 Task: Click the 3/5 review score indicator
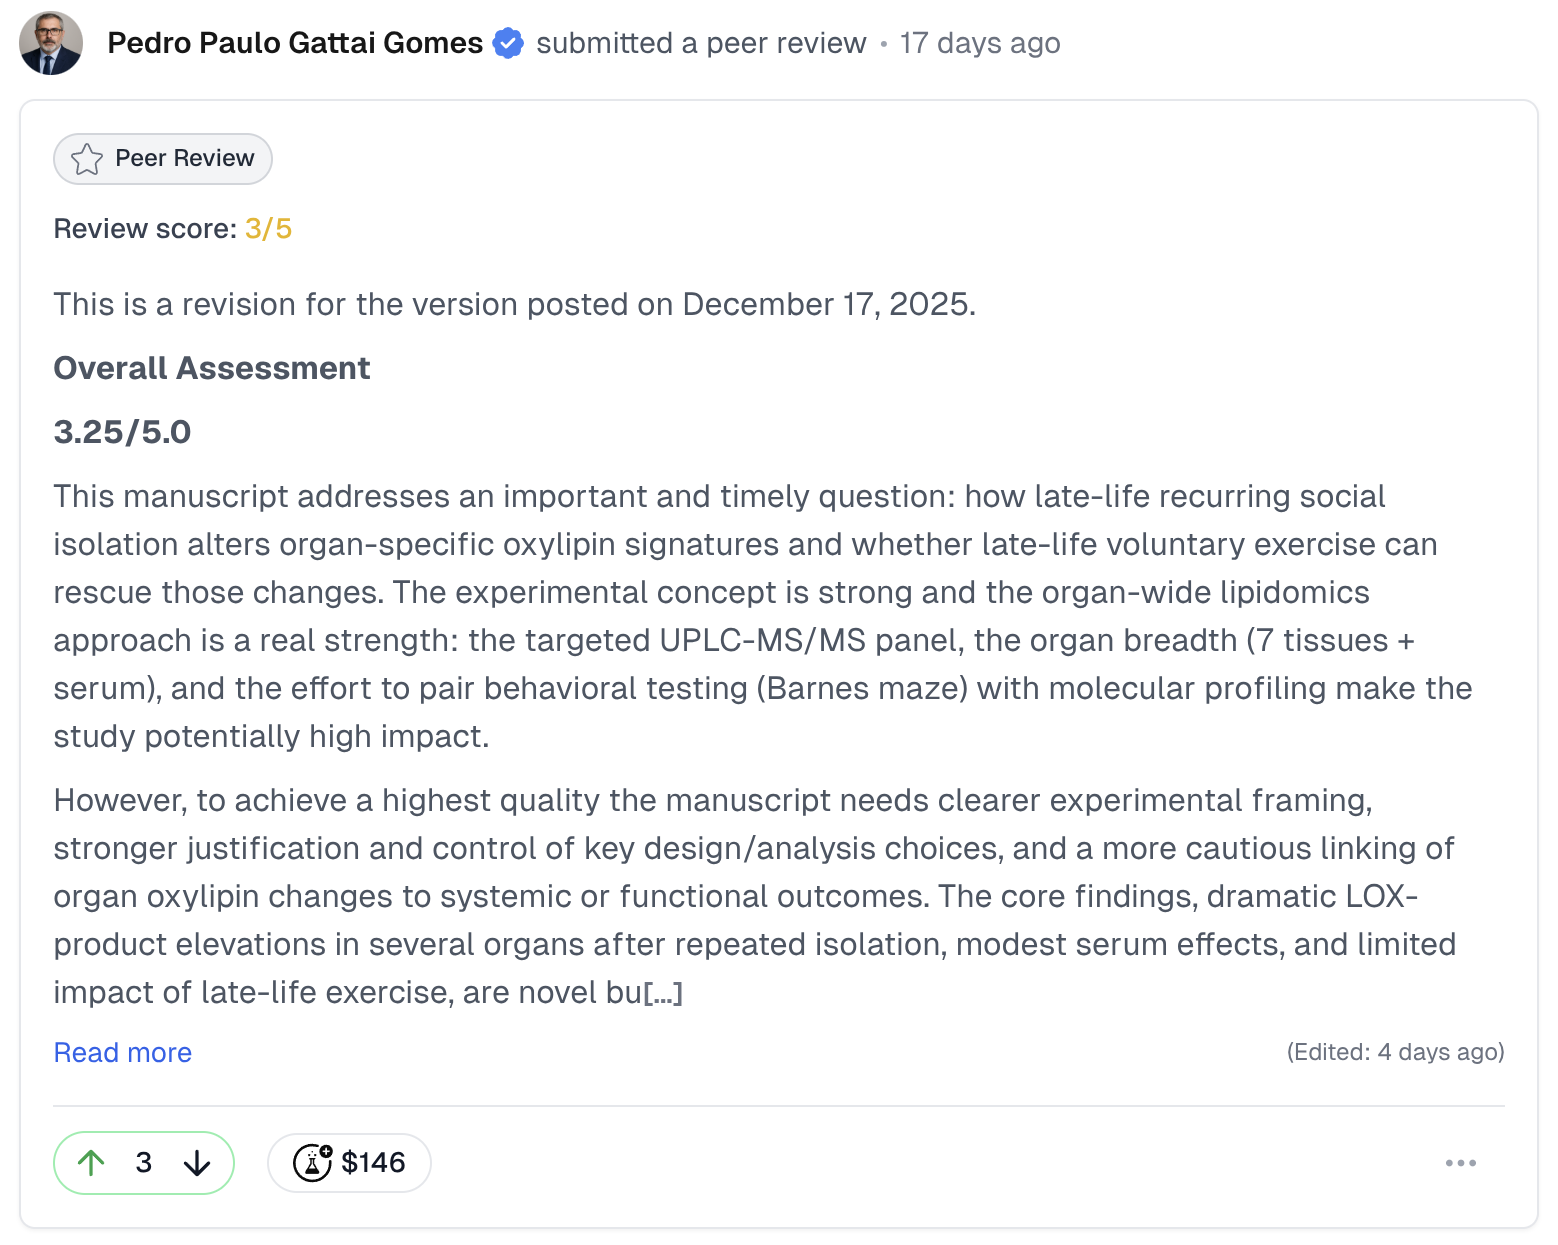click(266, 228)
